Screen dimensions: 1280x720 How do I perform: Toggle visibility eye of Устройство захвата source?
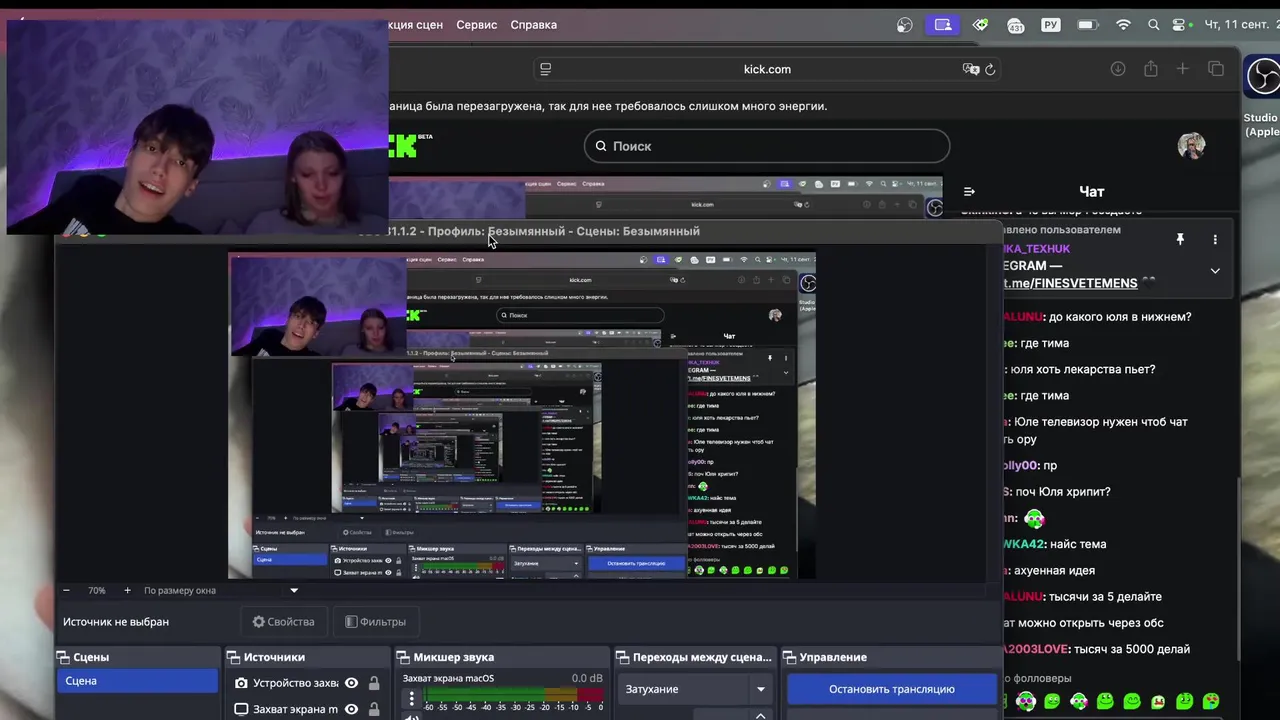pyautogui.click(x=351, y=683)
